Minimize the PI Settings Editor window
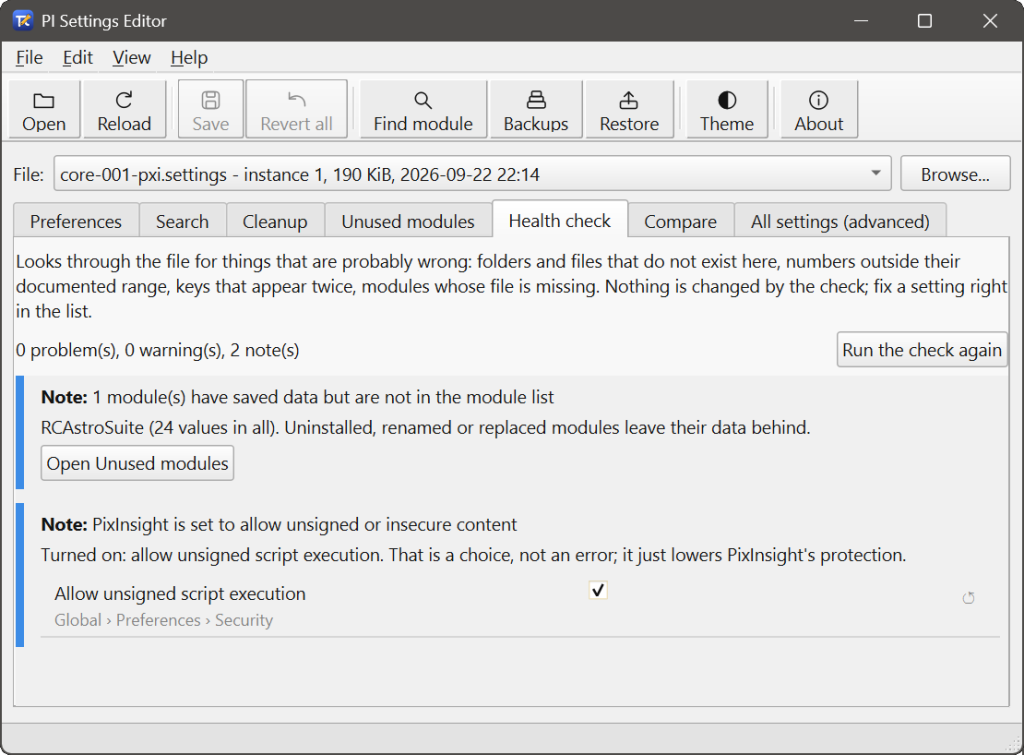The width and height of the screenshot is (1024, 755). [861, 21]
